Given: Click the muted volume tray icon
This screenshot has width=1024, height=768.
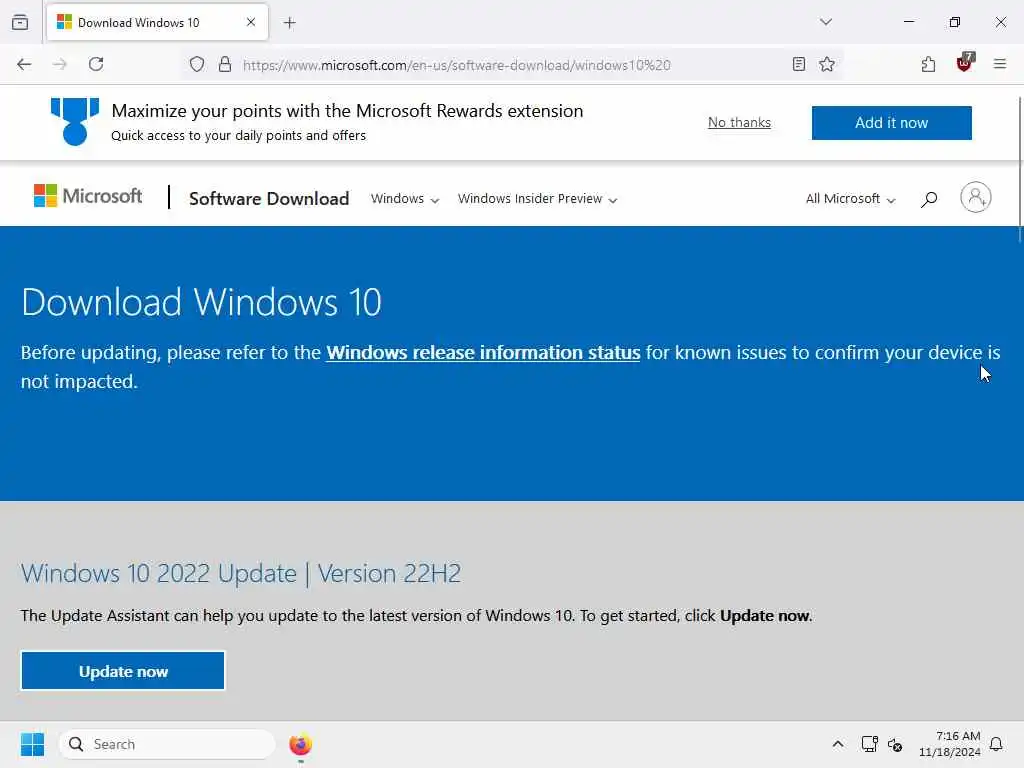Looking at the screenshot, I should pyautogui.click(x=895, y=744).
